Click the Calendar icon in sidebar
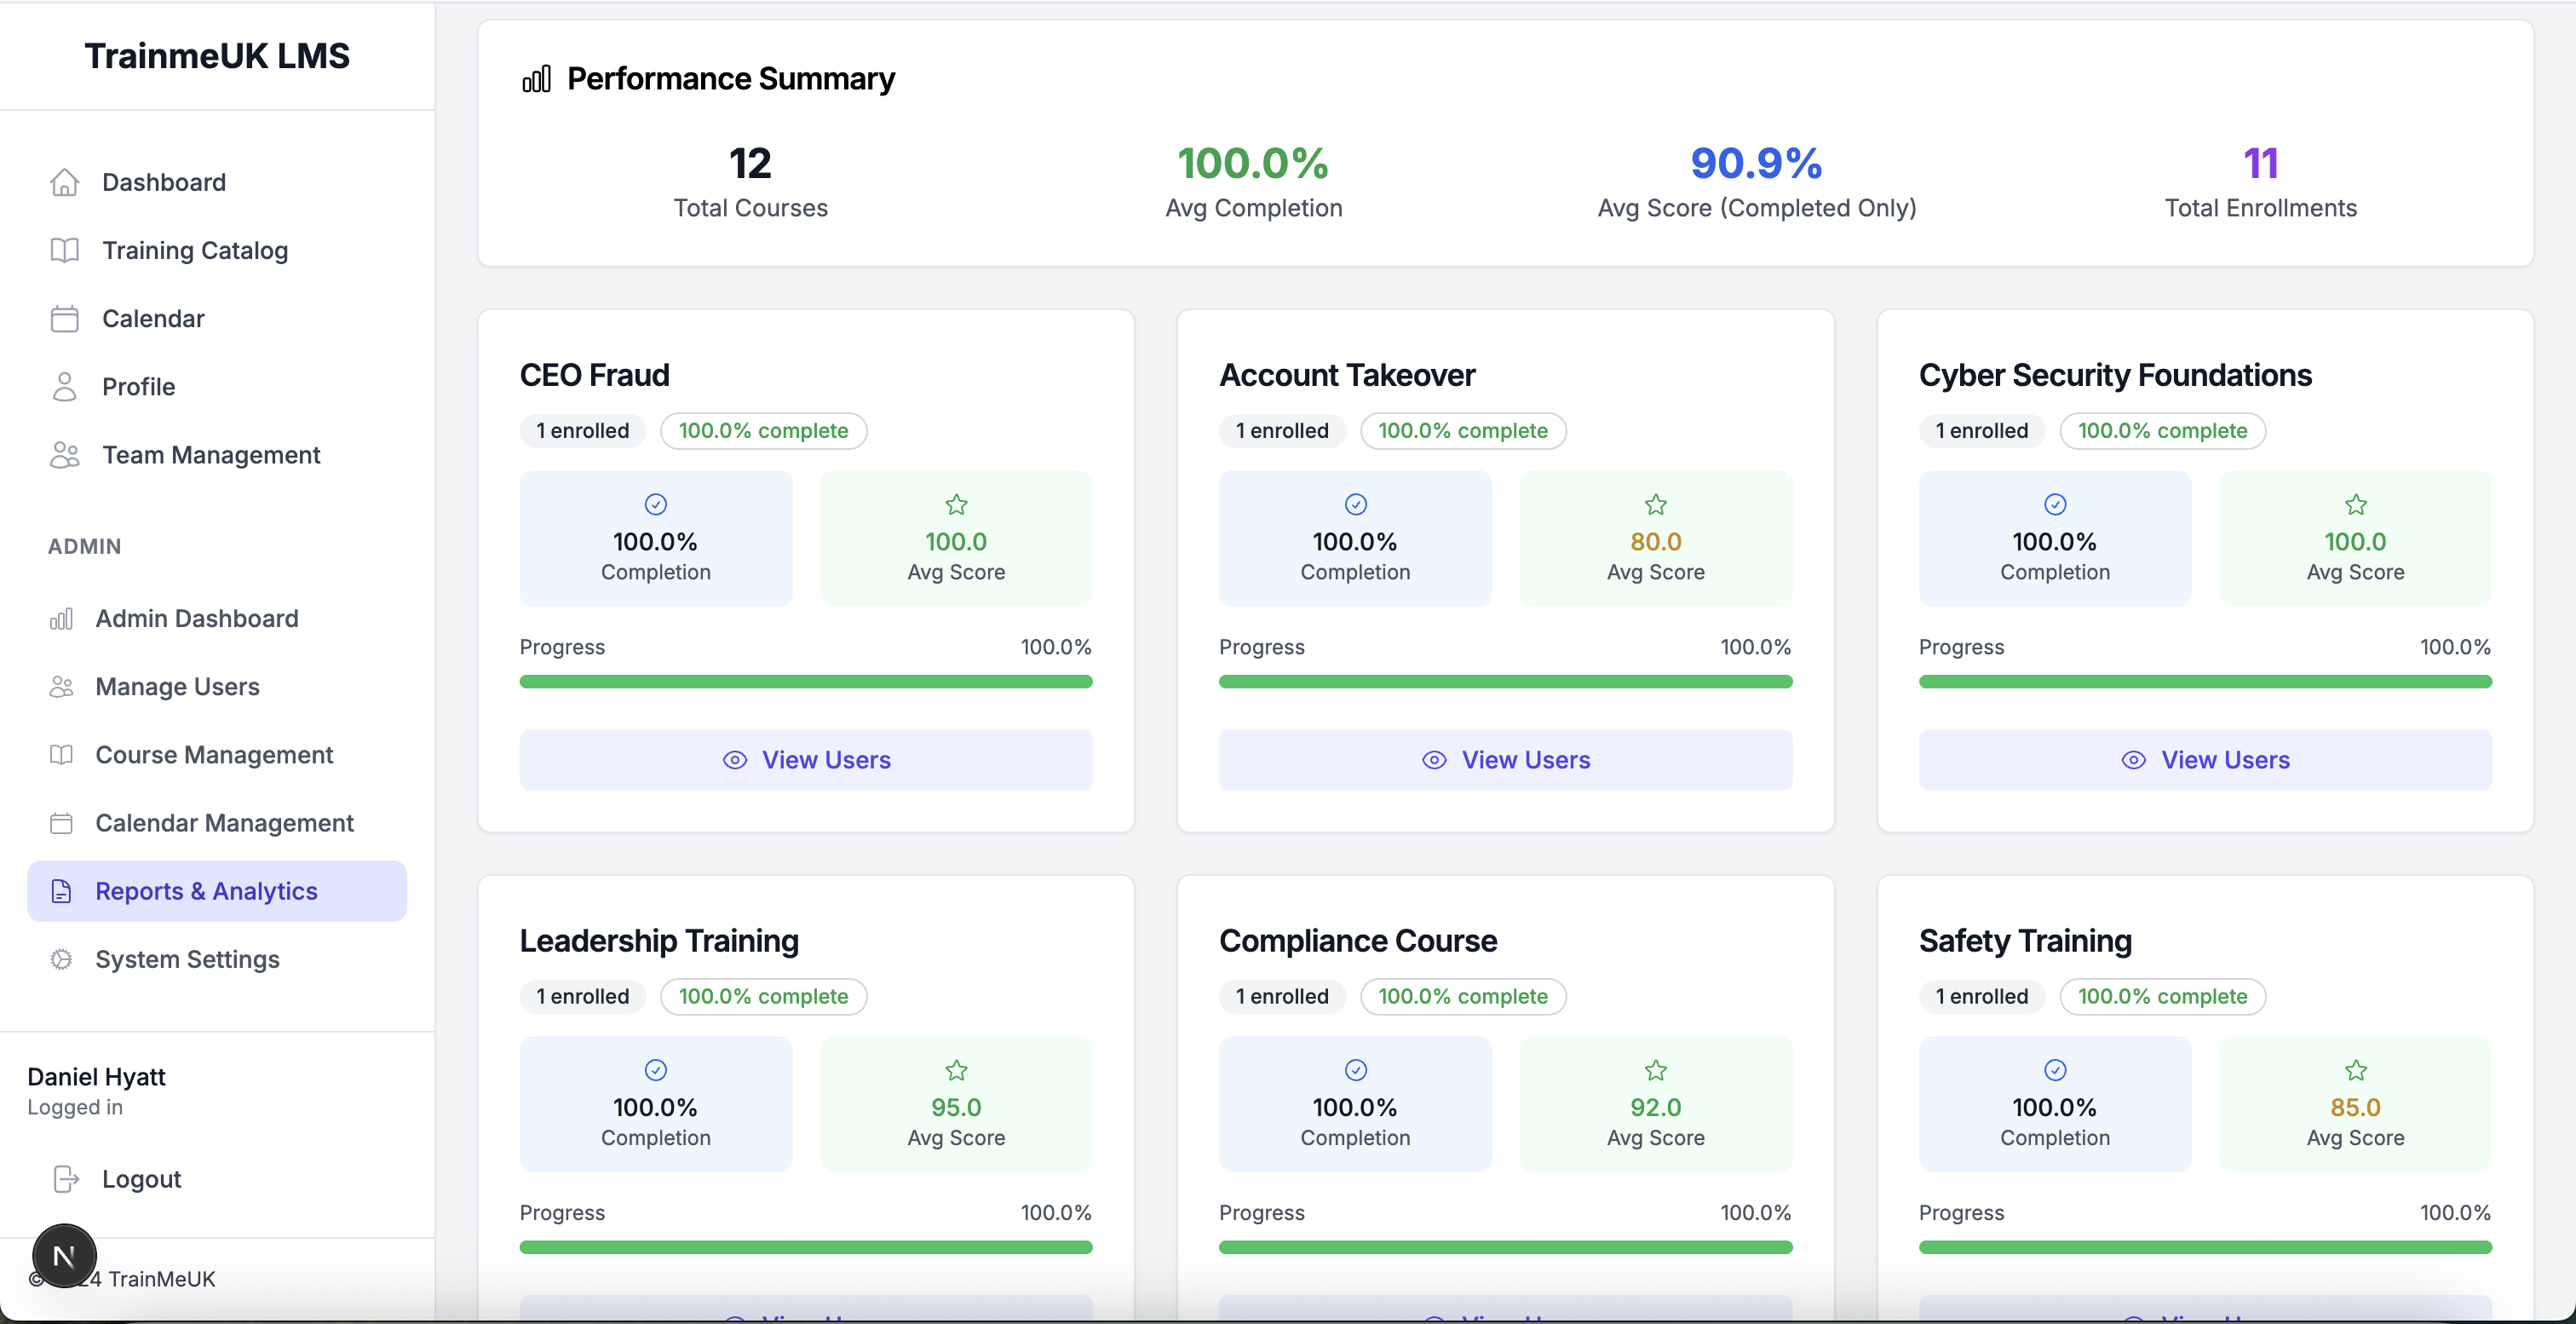 (x=64, y=319)
